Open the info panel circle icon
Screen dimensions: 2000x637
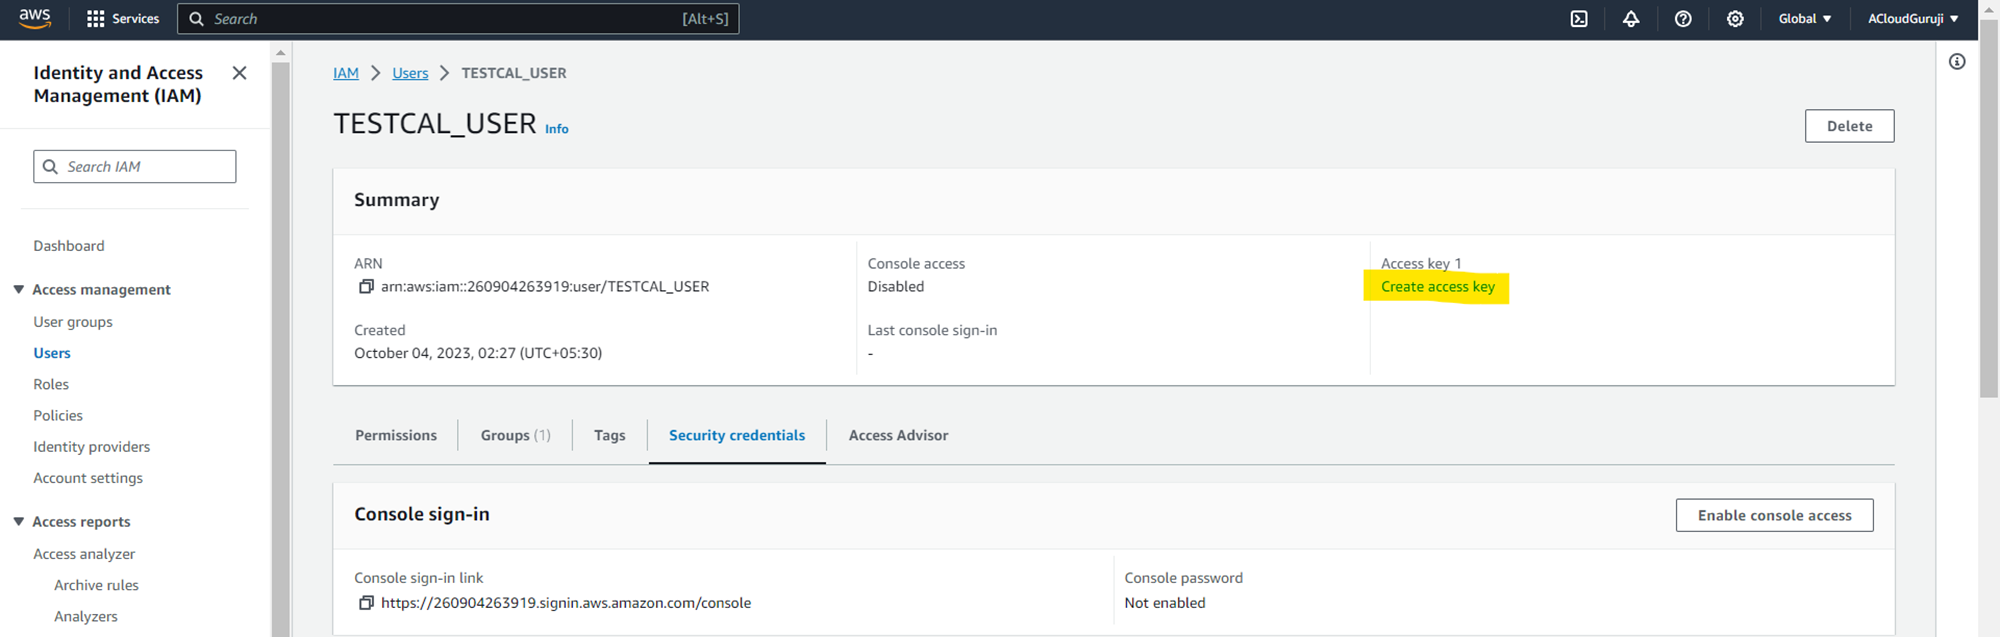tap(1957, 62)
